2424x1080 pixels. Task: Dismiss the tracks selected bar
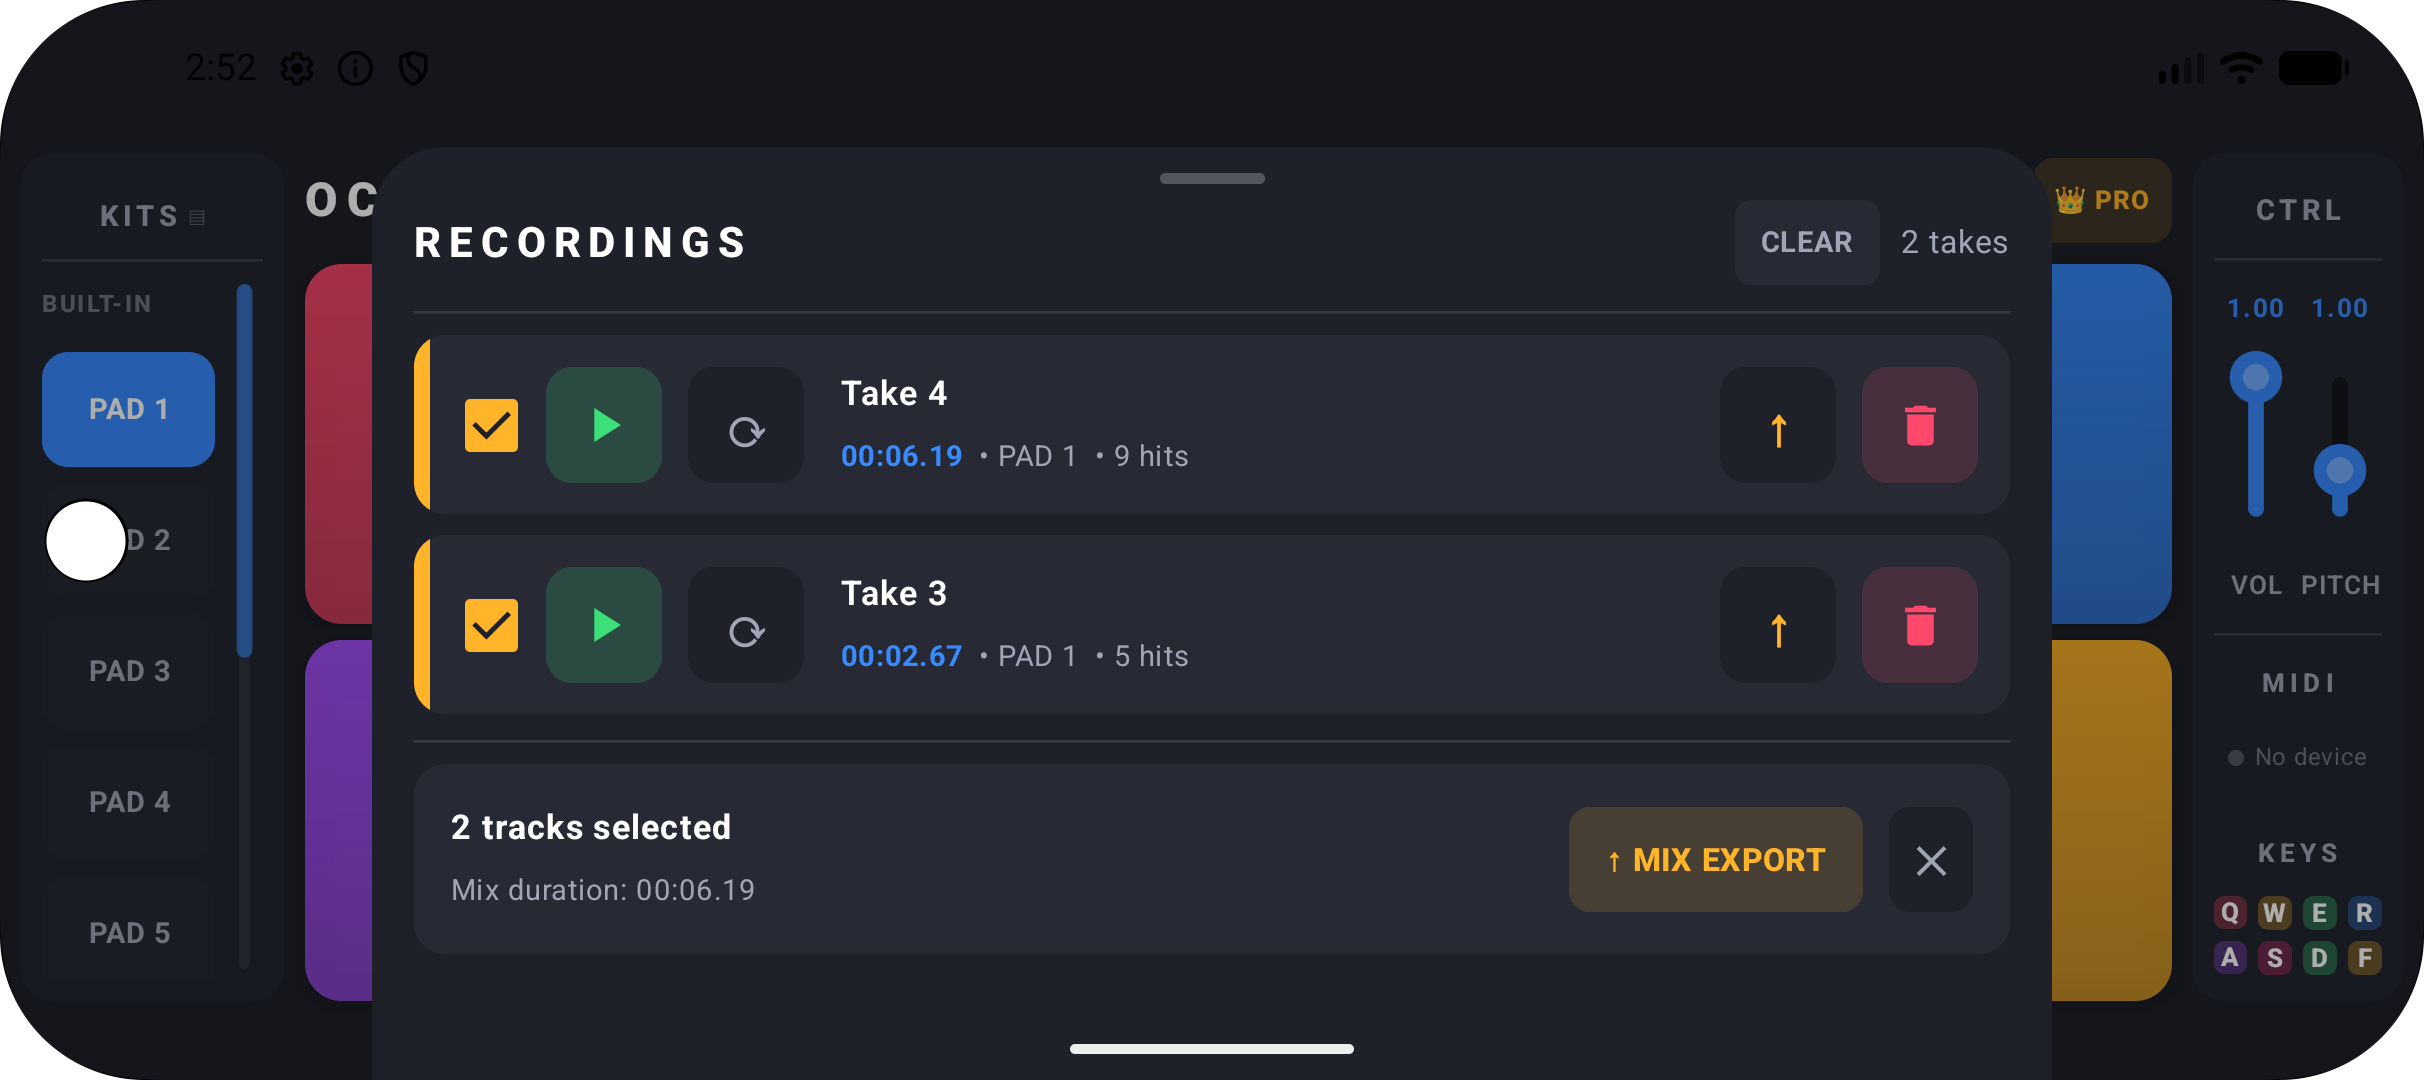[1930, 860]
